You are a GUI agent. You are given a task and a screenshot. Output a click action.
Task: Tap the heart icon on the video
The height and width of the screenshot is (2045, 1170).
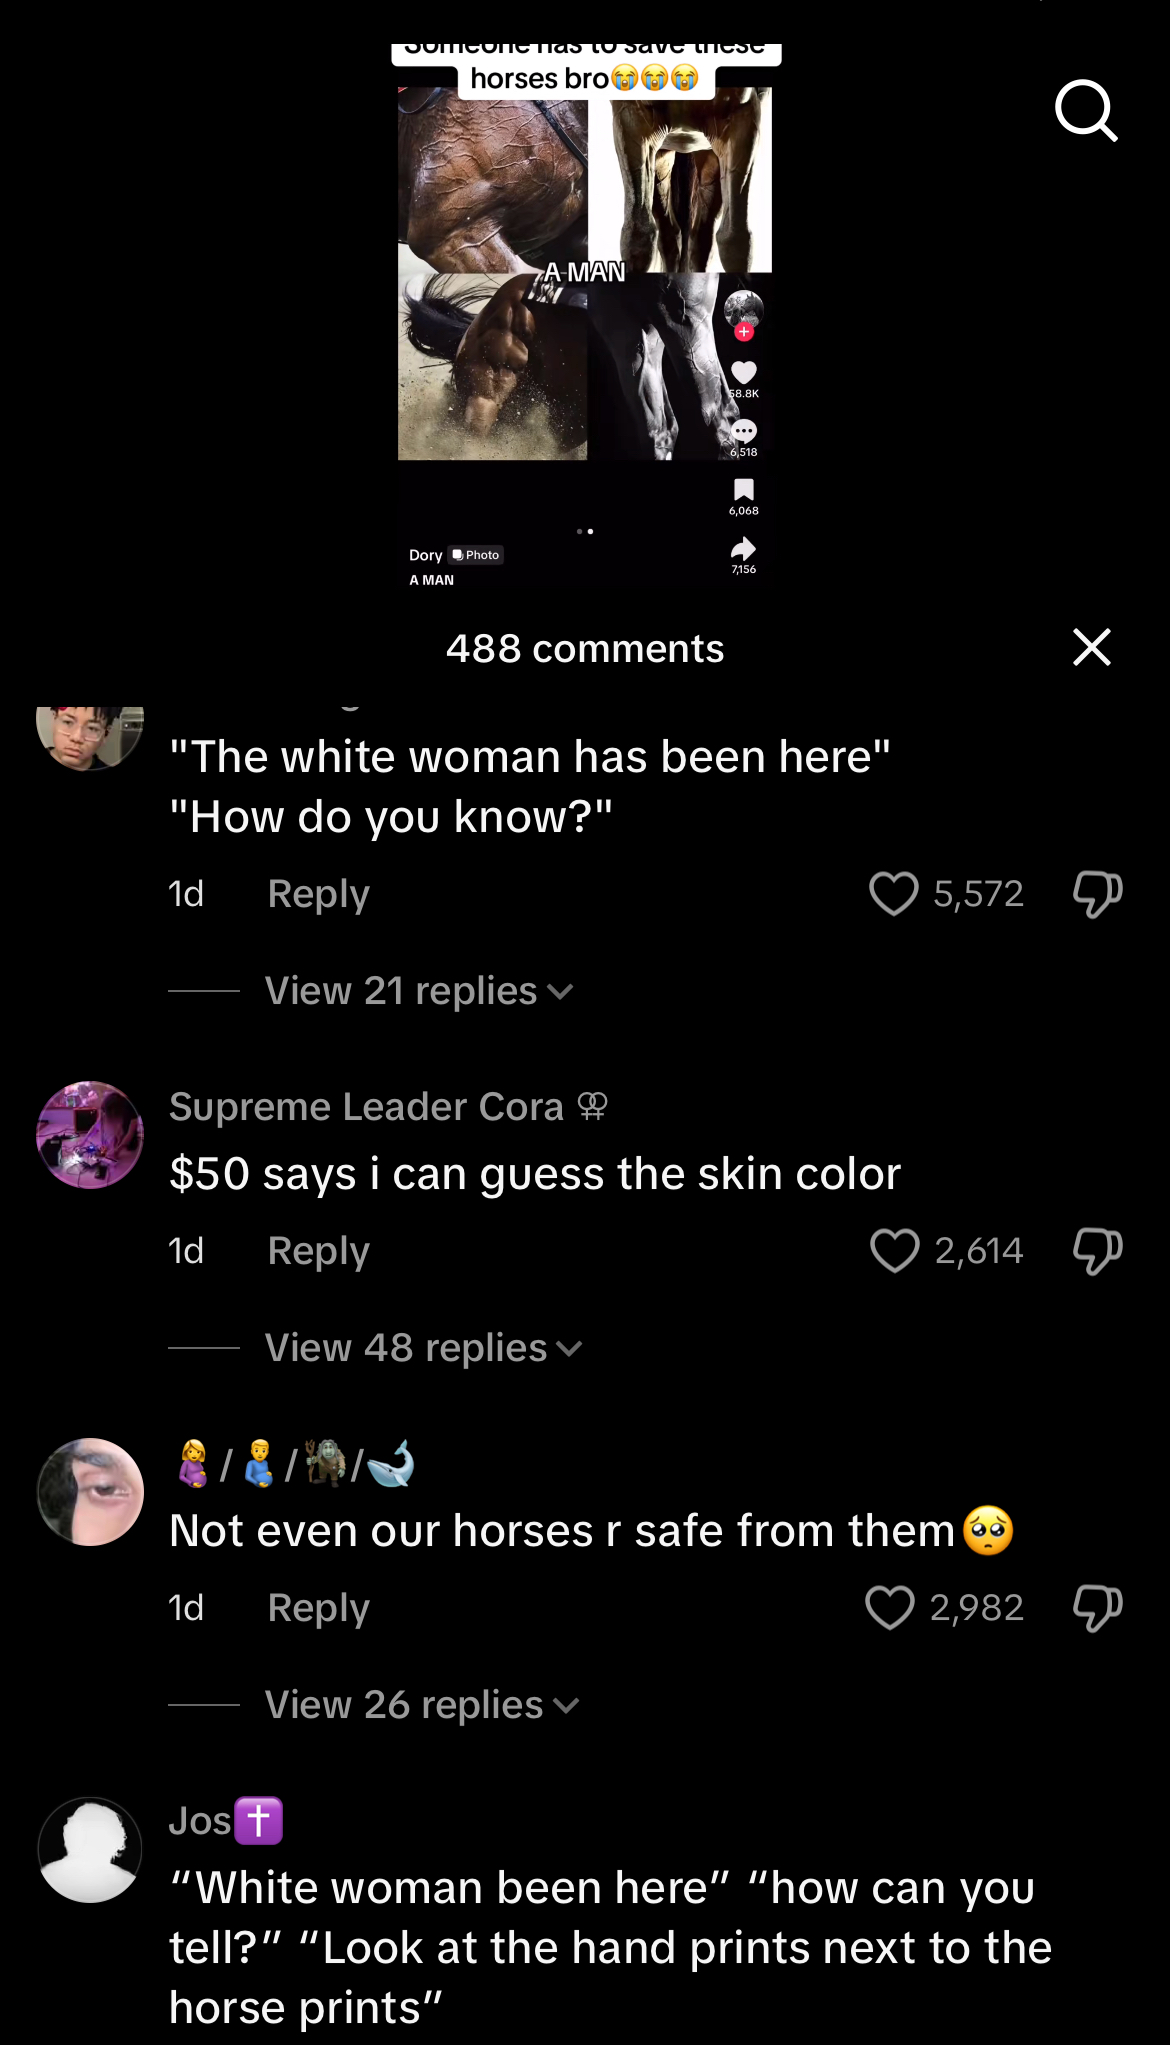744,373
